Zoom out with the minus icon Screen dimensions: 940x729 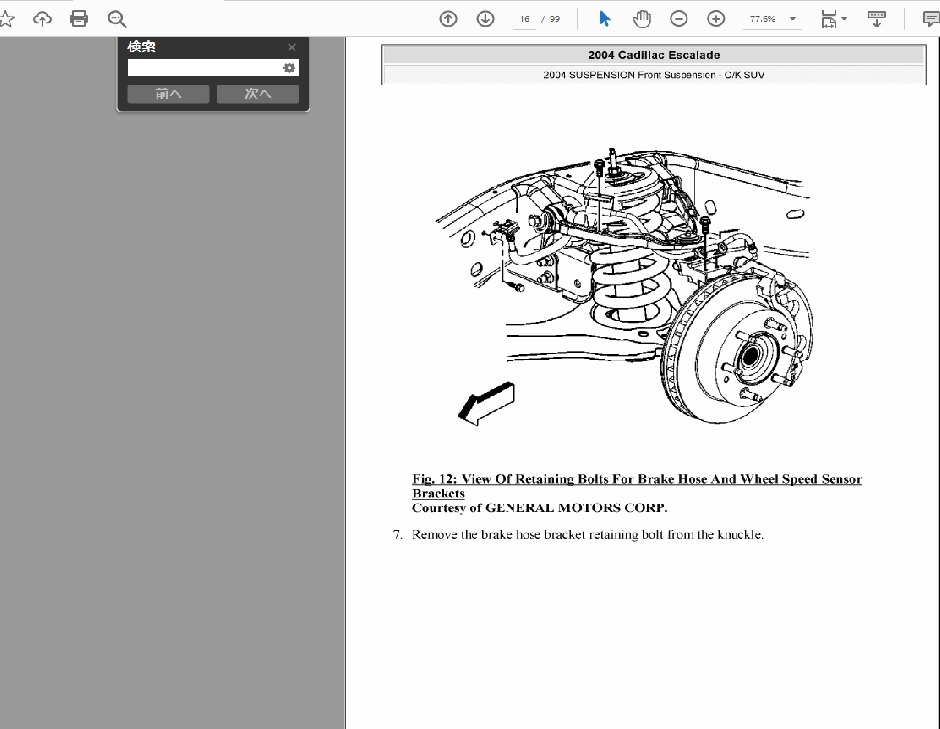[x=679, y=19]
